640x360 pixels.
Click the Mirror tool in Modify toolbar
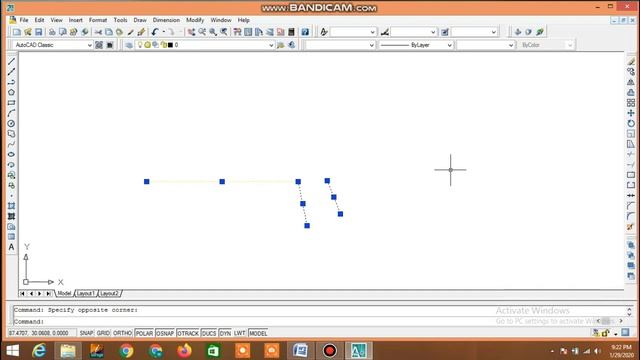point(631,82)
